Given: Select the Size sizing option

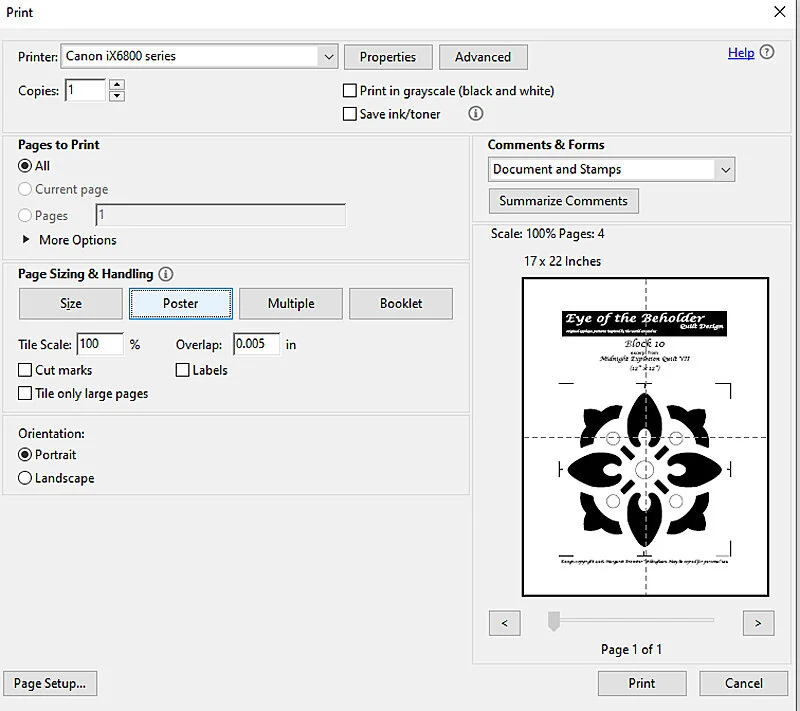Looking at the screenshot, I should (71, 303).
